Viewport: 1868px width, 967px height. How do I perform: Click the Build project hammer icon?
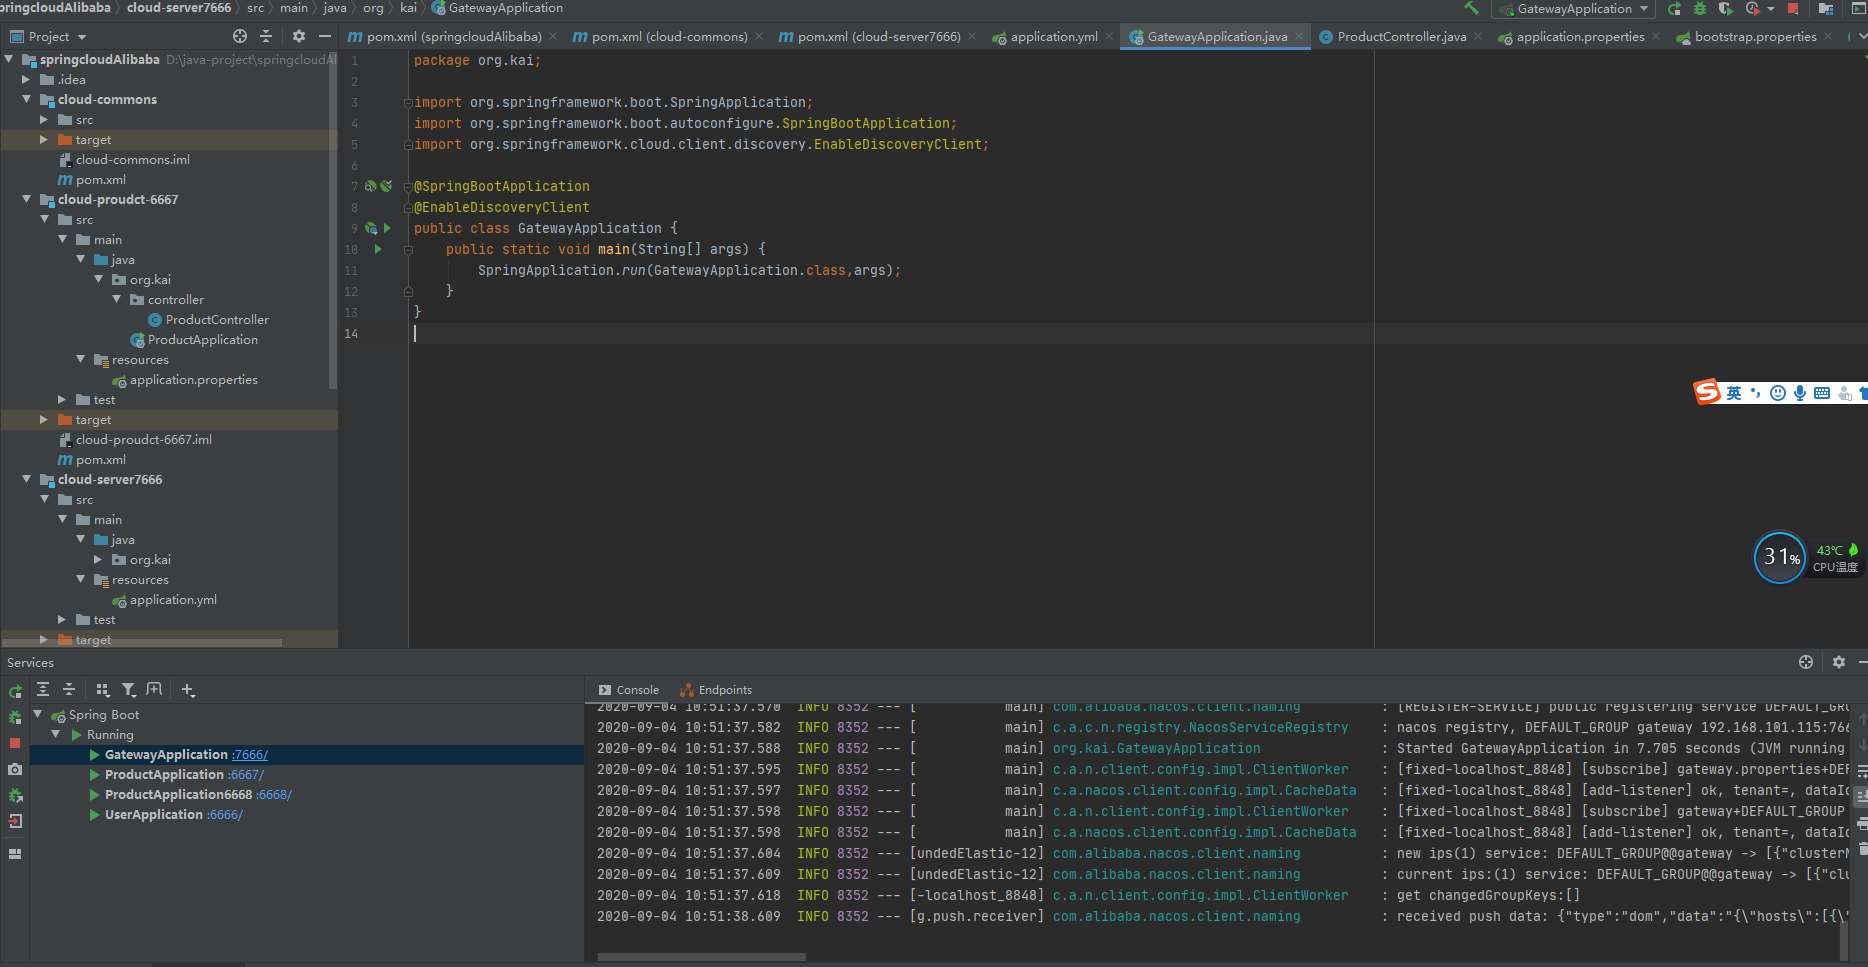tap(1471, 8)
